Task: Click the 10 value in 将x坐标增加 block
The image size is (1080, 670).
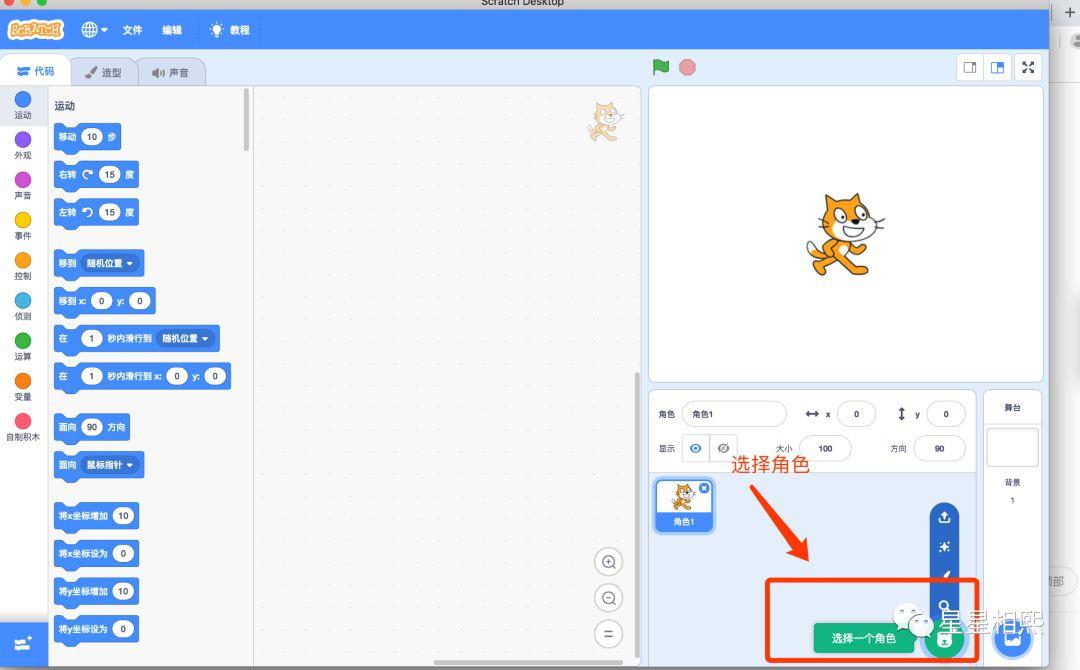Action: [123, 516]
